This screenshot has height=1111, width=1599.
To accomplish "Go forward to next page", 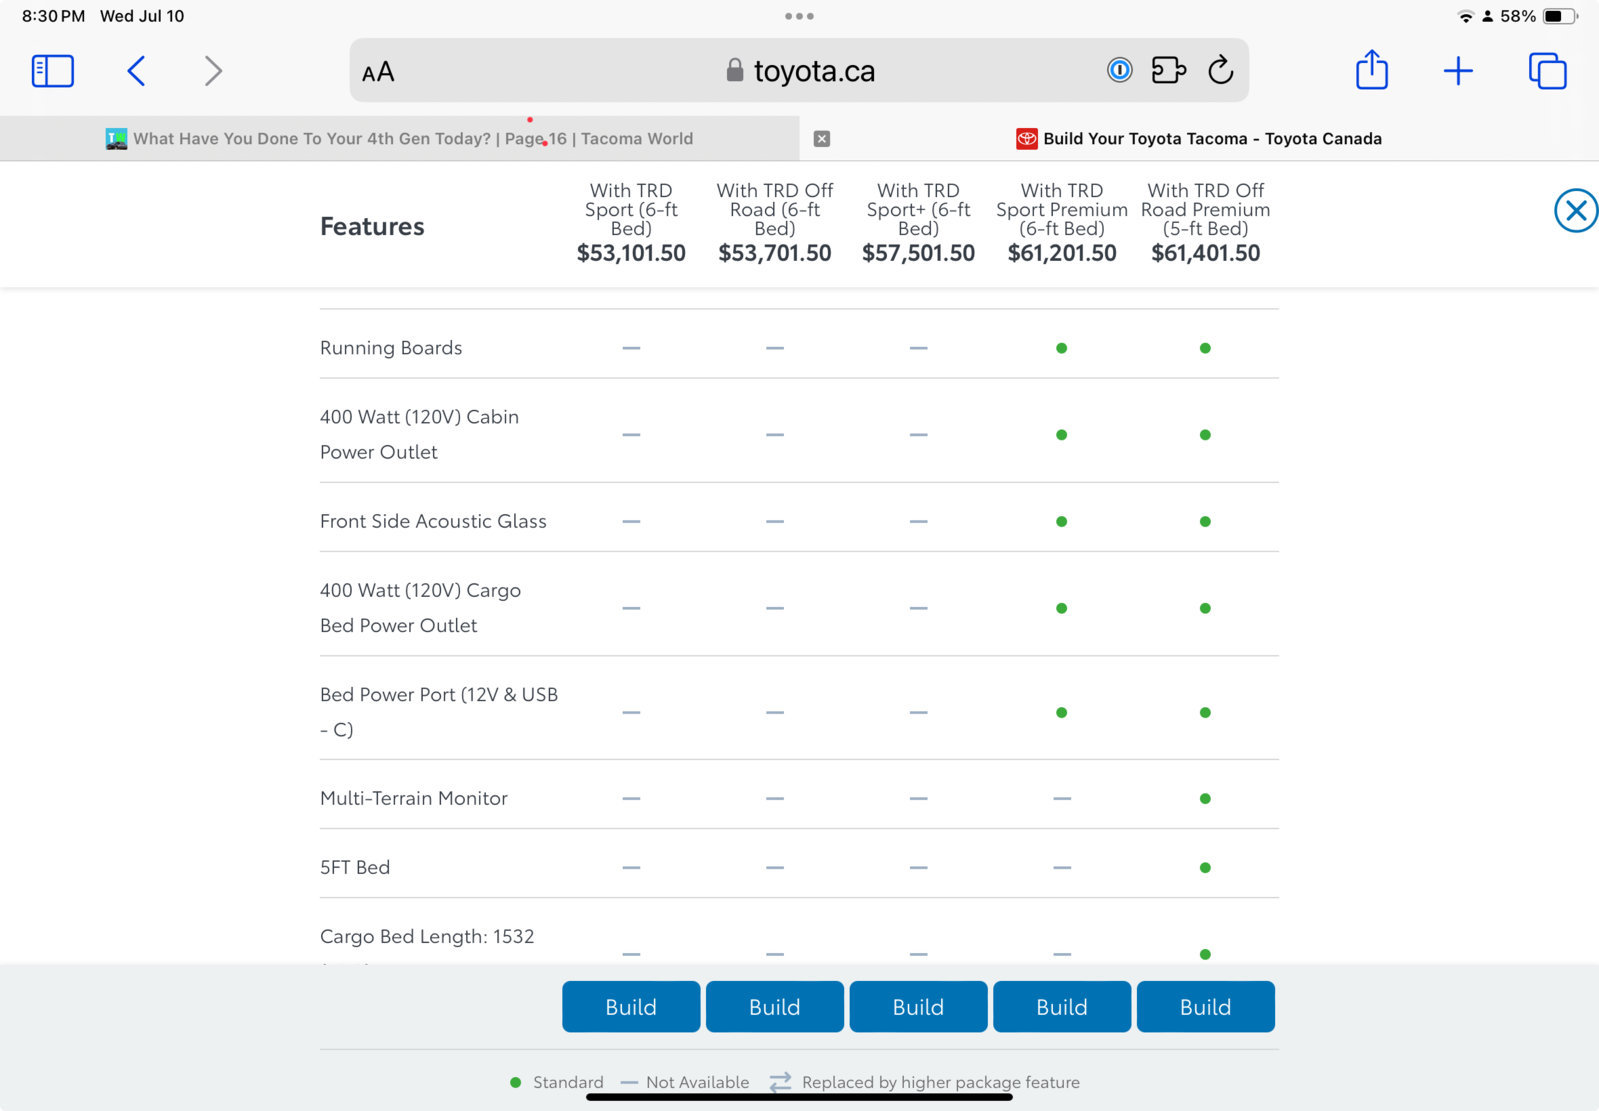I will tap(212, 71).
